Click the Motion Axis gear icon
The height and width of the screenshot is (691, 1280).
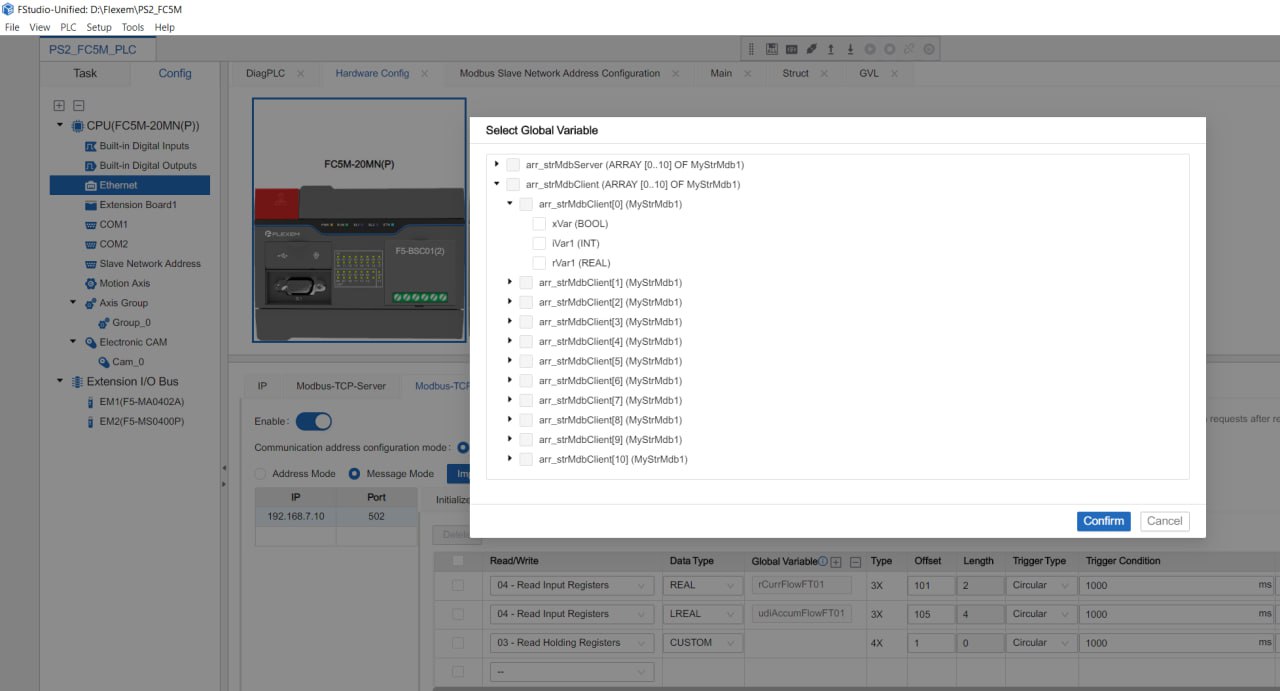[90, 283]
